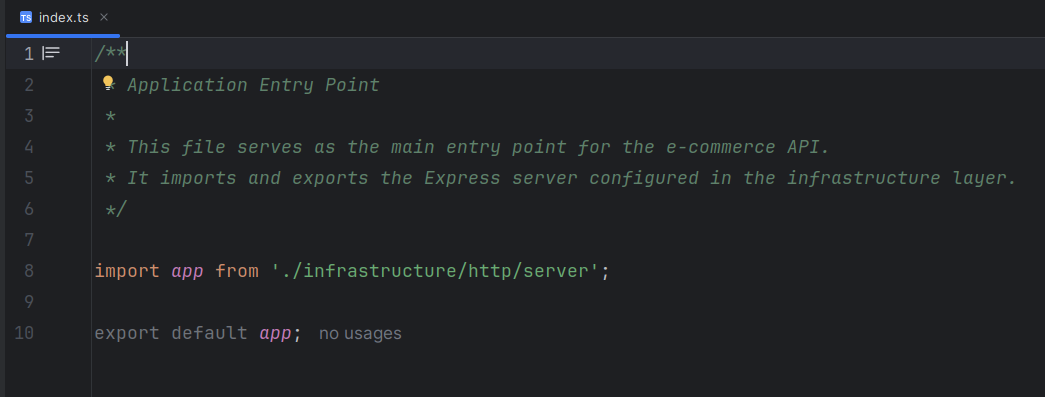Viewport: 1045px width, 397px height.
Task: Click line number 5 in the gutter
Action: point(29,178)
